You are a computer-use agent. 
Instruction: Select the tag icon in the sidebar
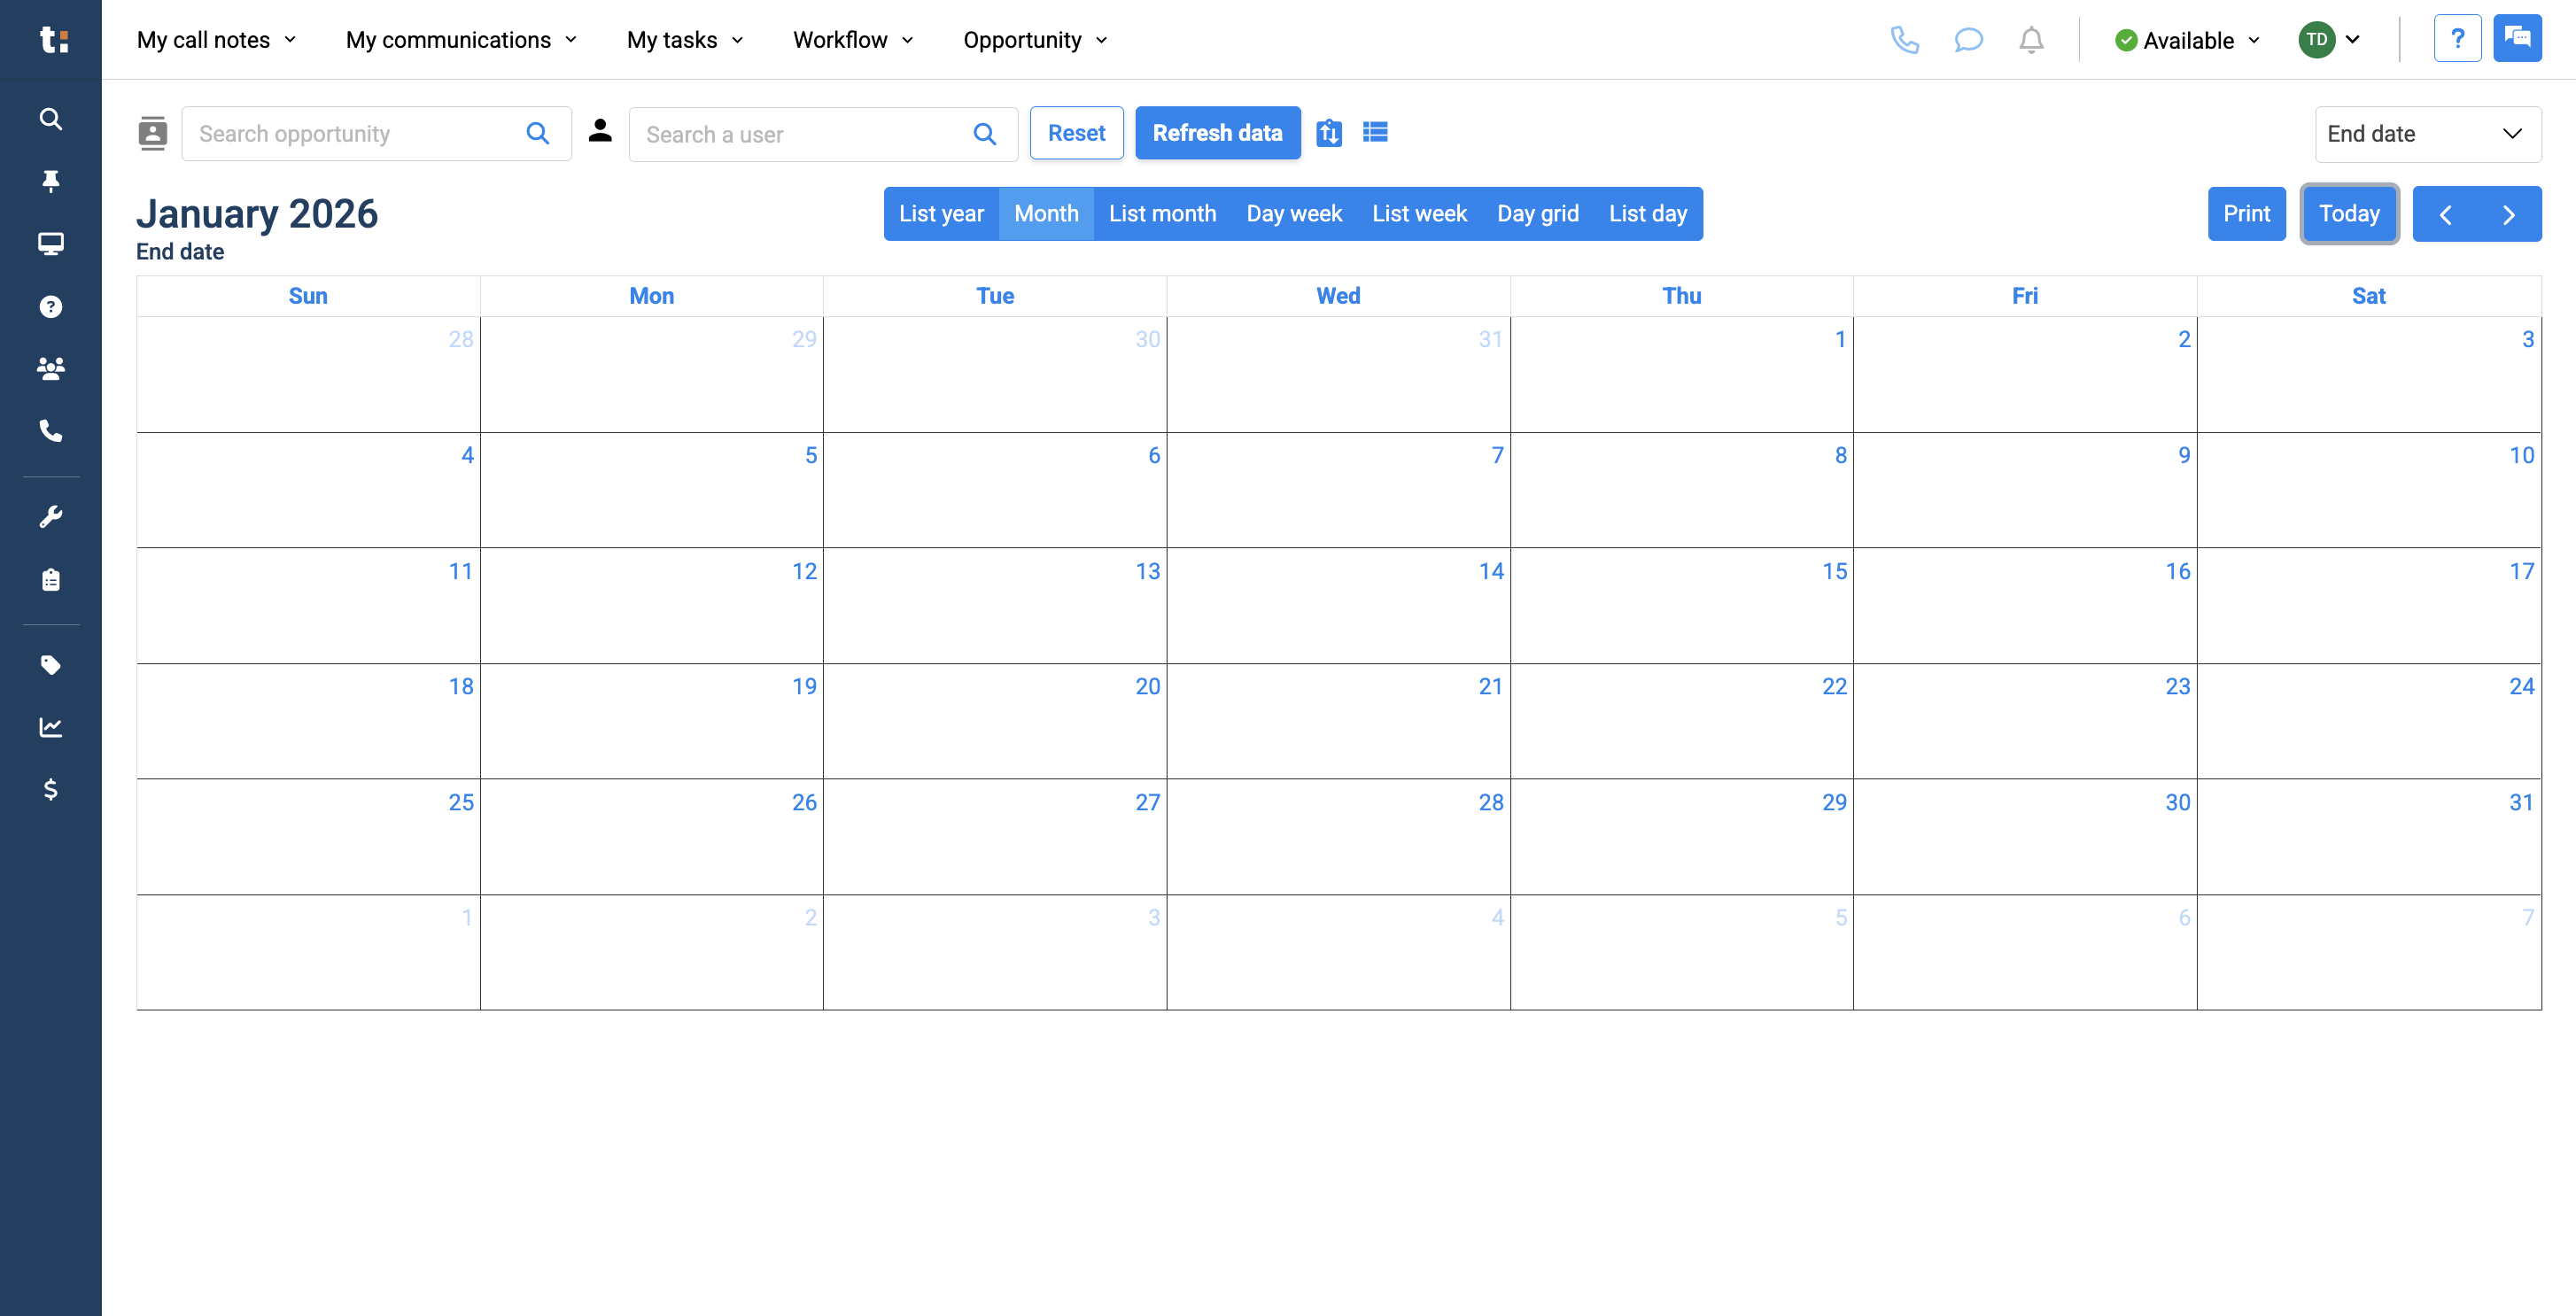click(x=50, y=665)
